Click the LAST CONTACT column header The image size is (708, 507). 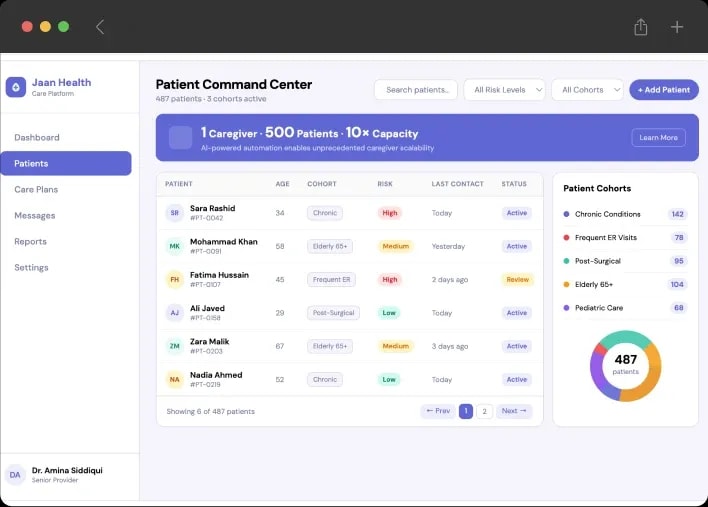(457, 184)
